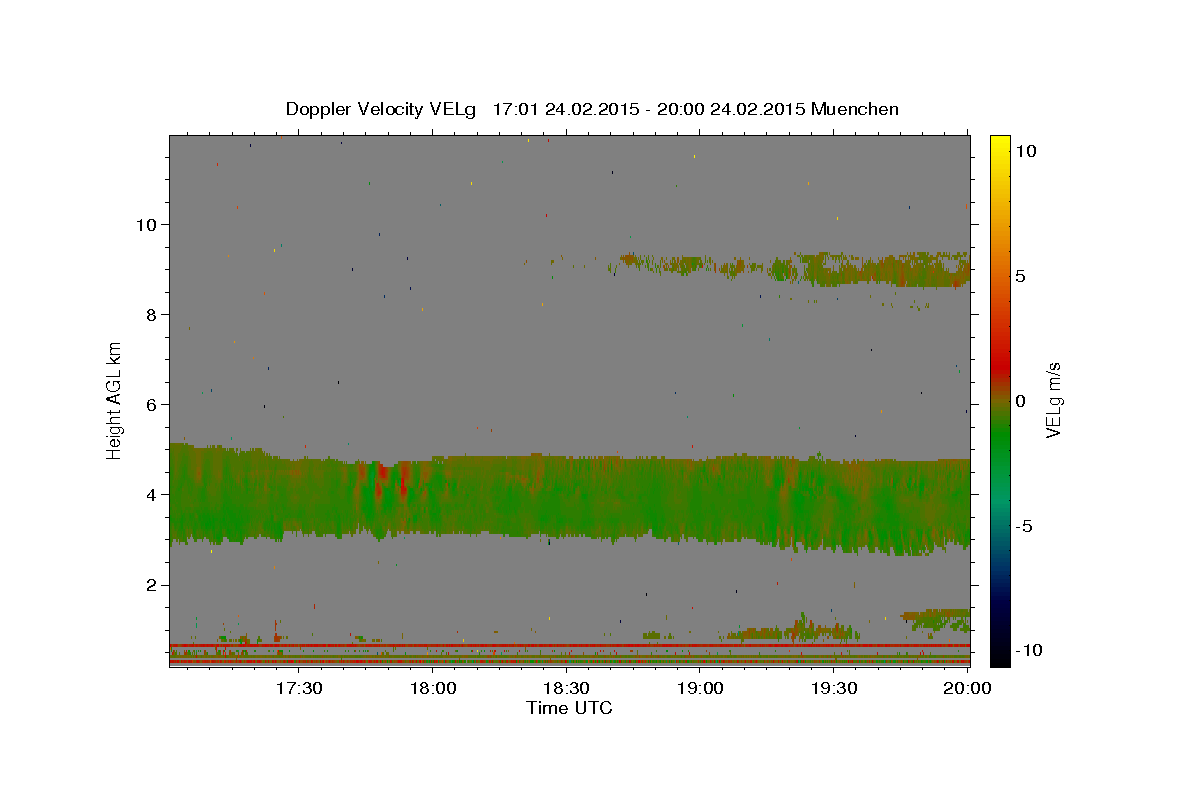Click the 19:00 time tick label
The height and width of the screenshot is (800, 1200).
(x=700, y=689)
